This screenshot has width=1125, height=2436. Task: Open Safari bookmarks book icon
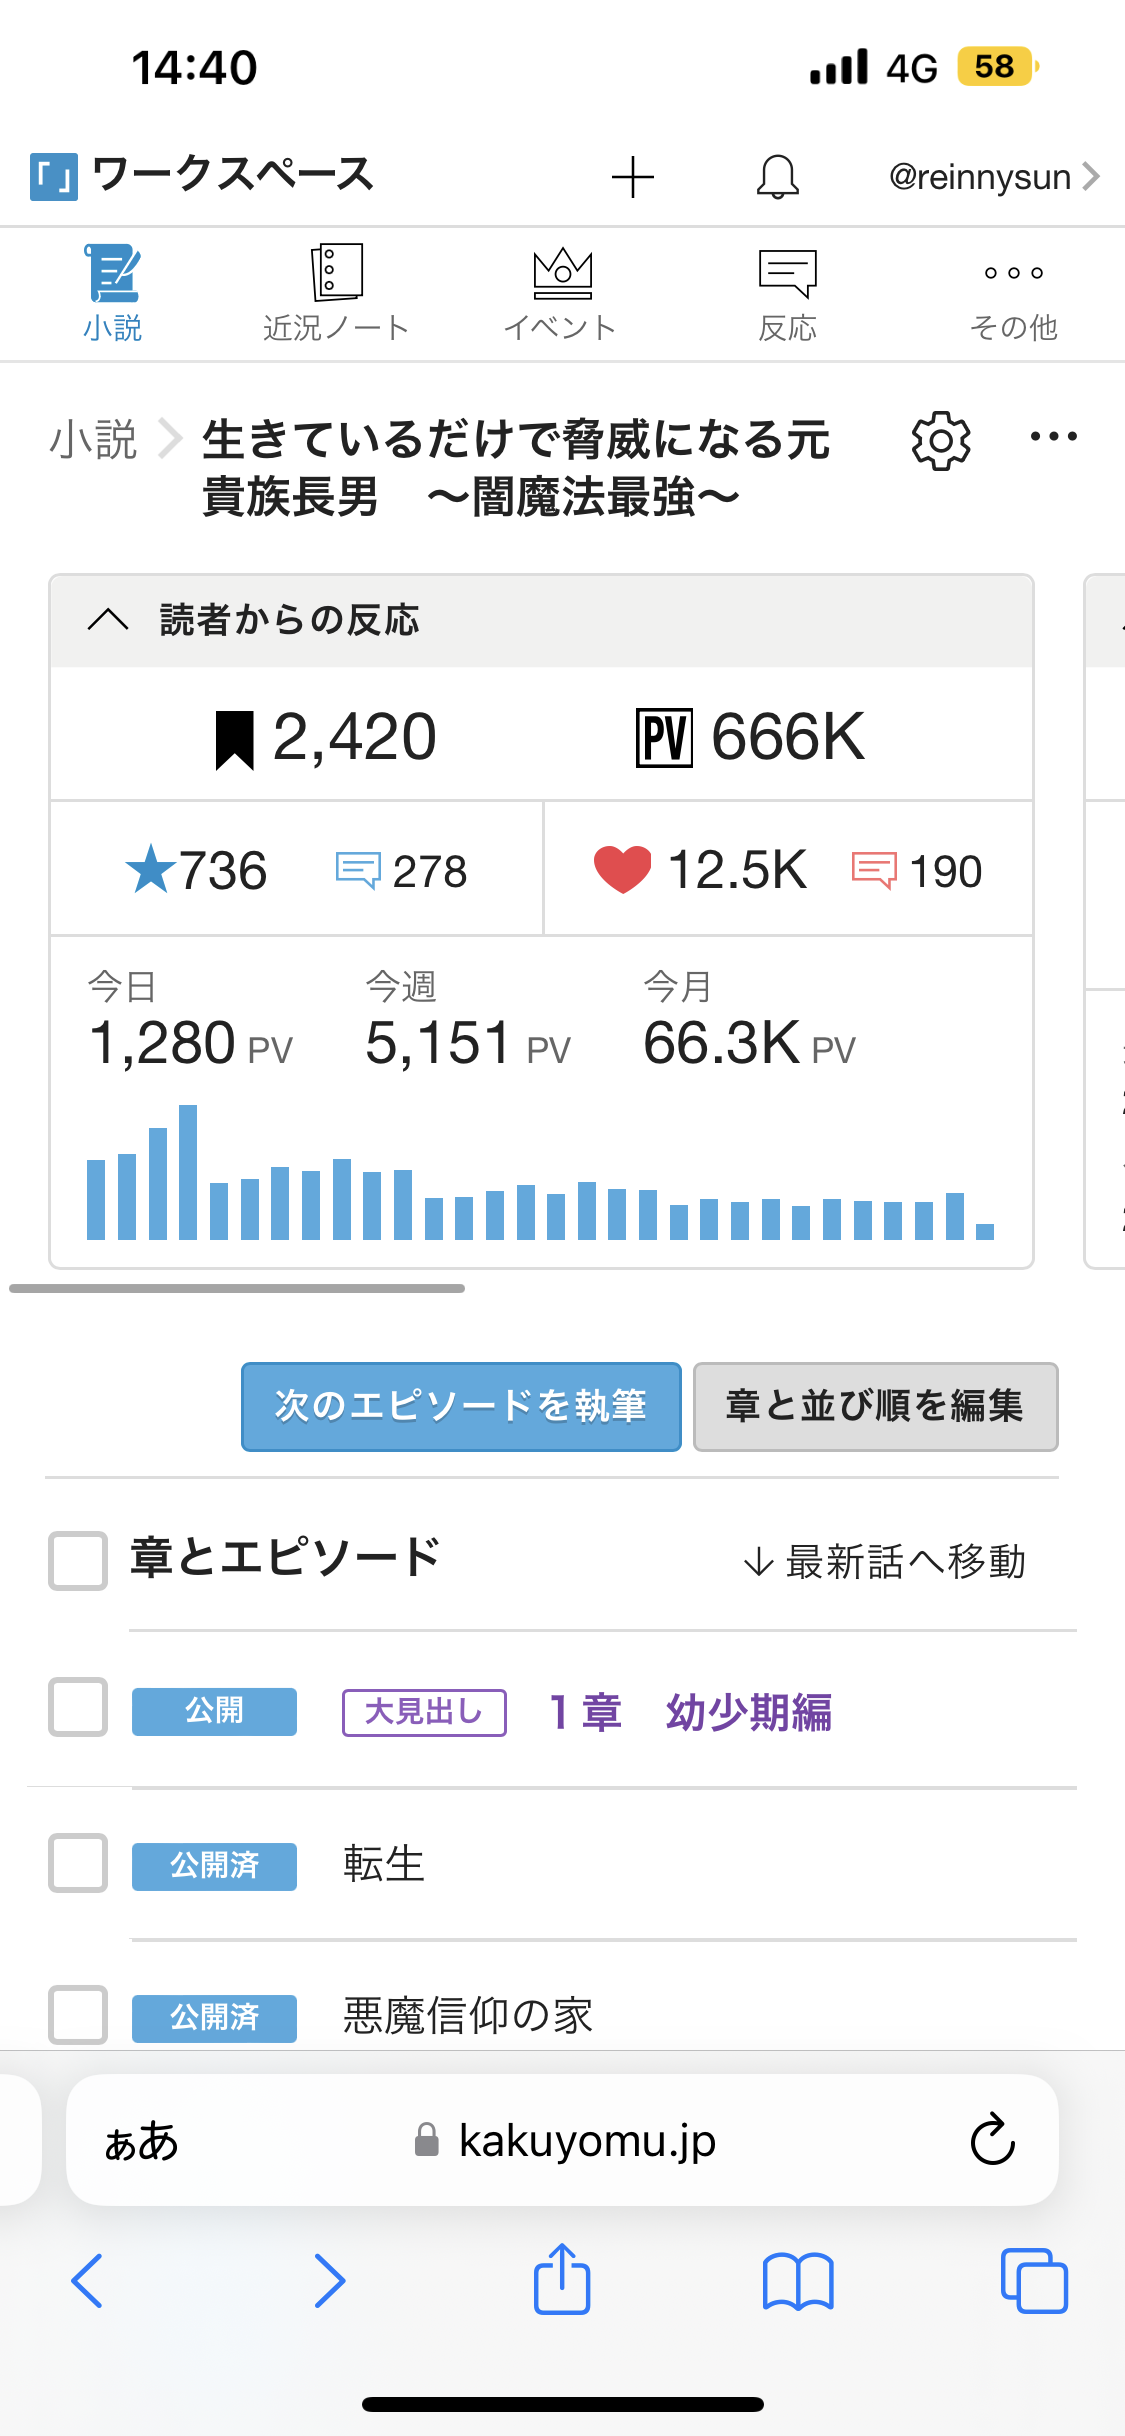pos(797,2281)
